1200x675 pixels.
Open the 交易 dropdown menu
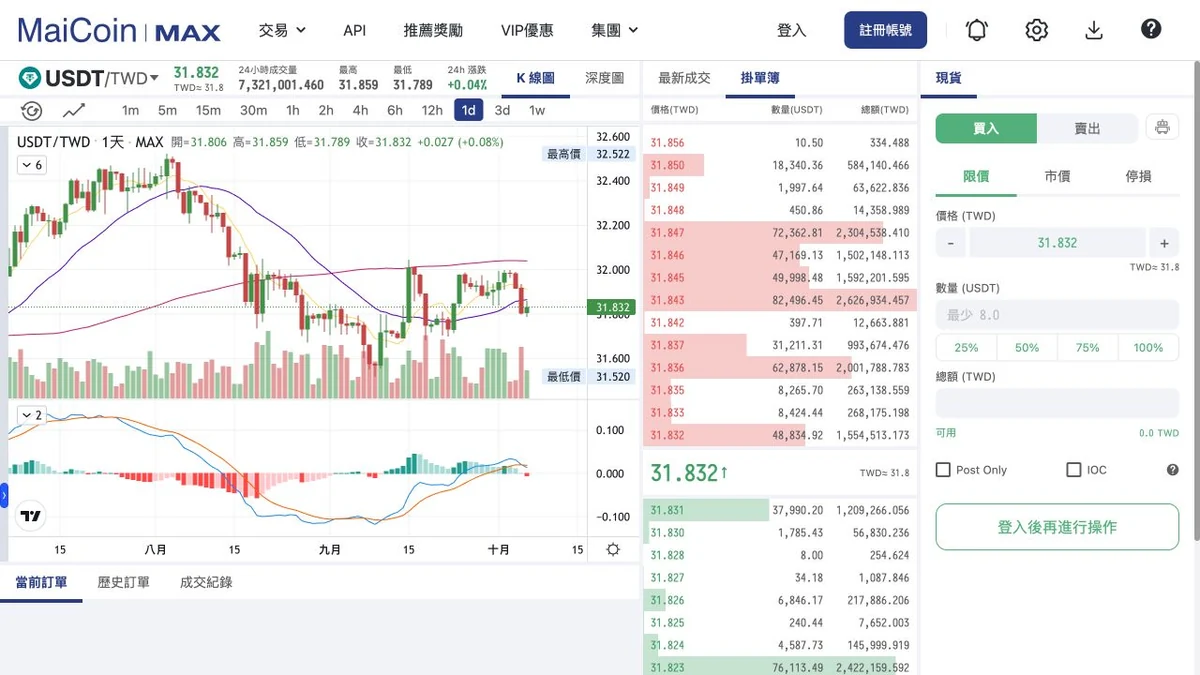tap(282, 30)
